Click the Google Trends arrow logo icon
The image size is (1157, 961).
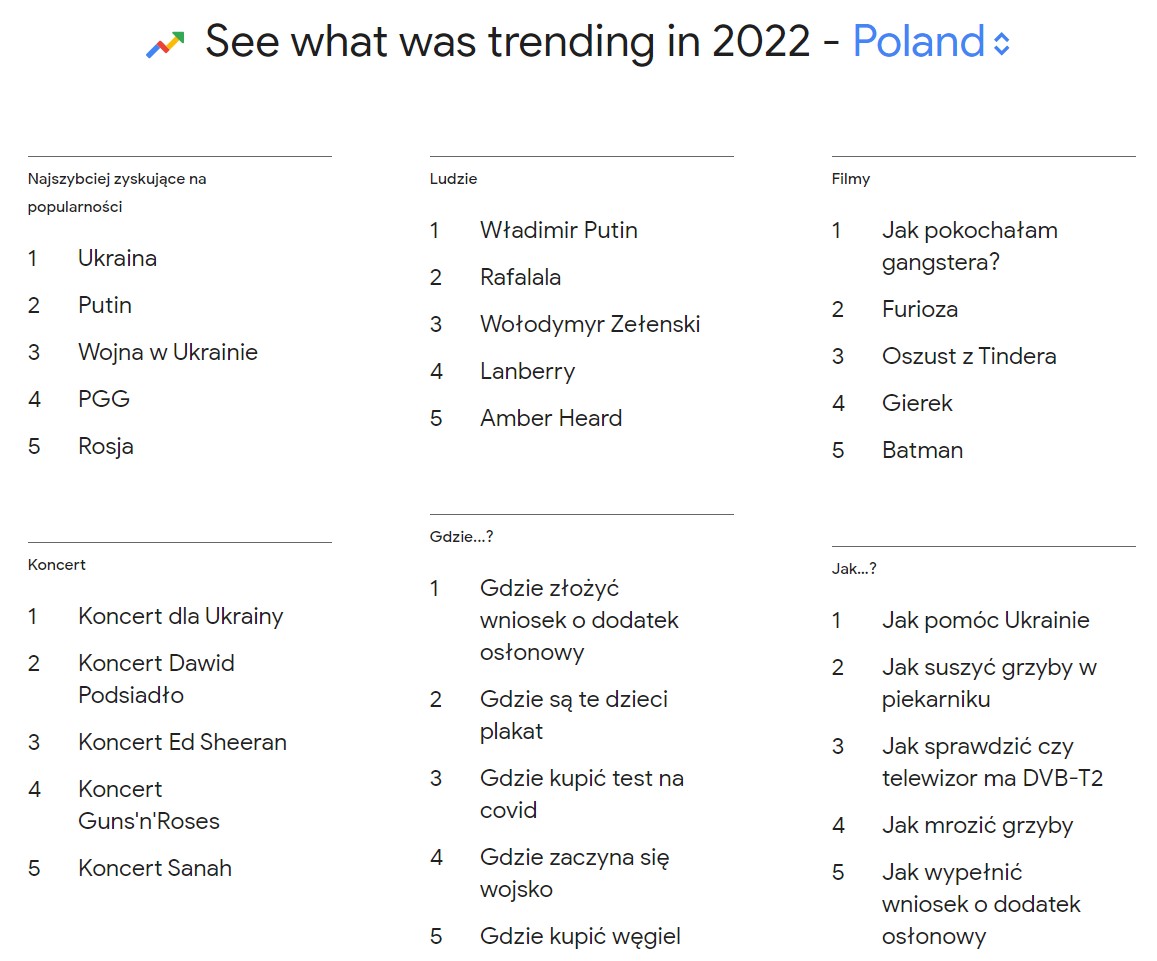(166, 44)
